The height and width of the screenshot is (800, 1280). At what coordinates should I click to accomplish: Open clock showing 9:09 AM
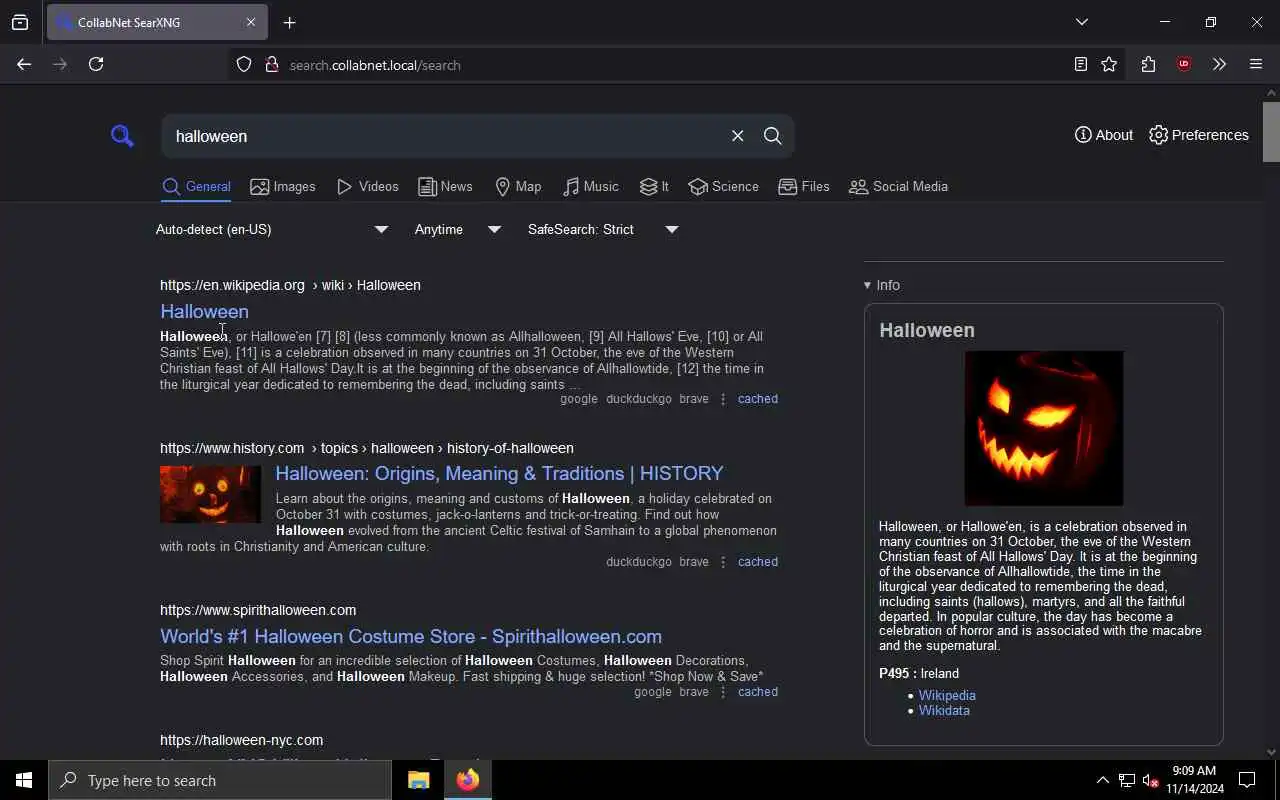click(x=1194, y=780)
